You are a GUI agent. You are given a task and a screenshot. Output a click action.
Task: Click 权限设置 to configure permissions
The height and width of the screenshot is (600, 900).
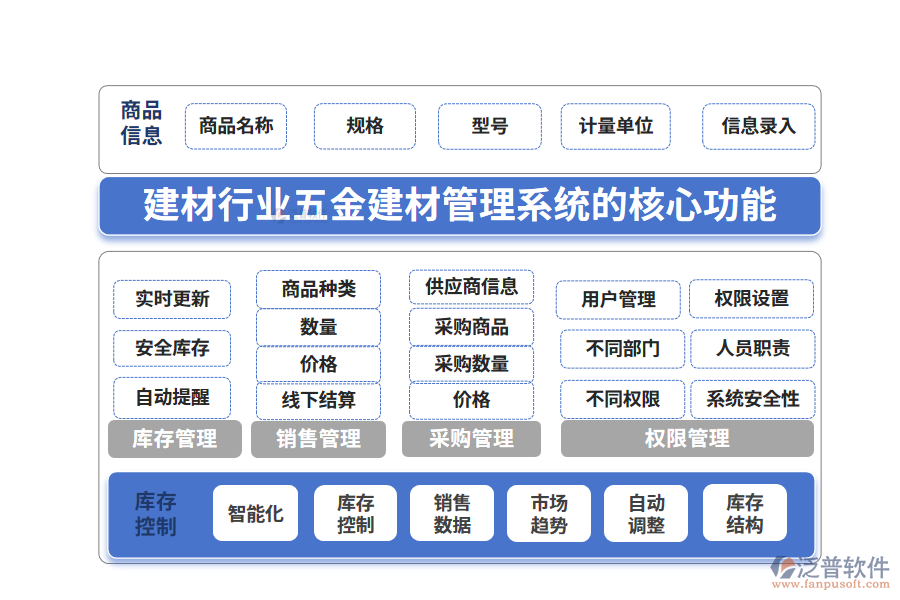point(752,299)
